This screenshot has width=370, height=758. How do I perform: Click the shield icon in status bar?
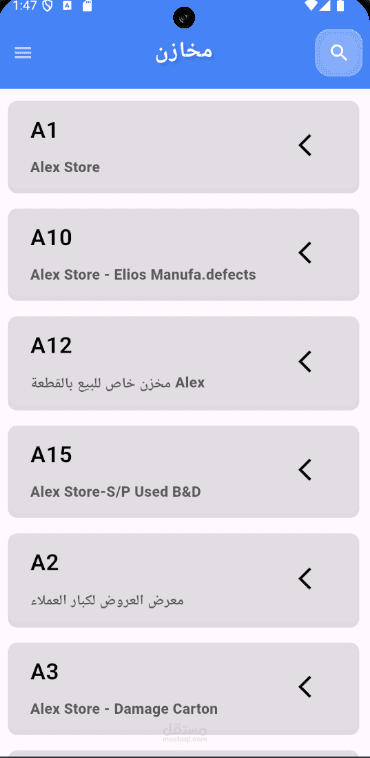pyautogui.click(x=48, y=6)
